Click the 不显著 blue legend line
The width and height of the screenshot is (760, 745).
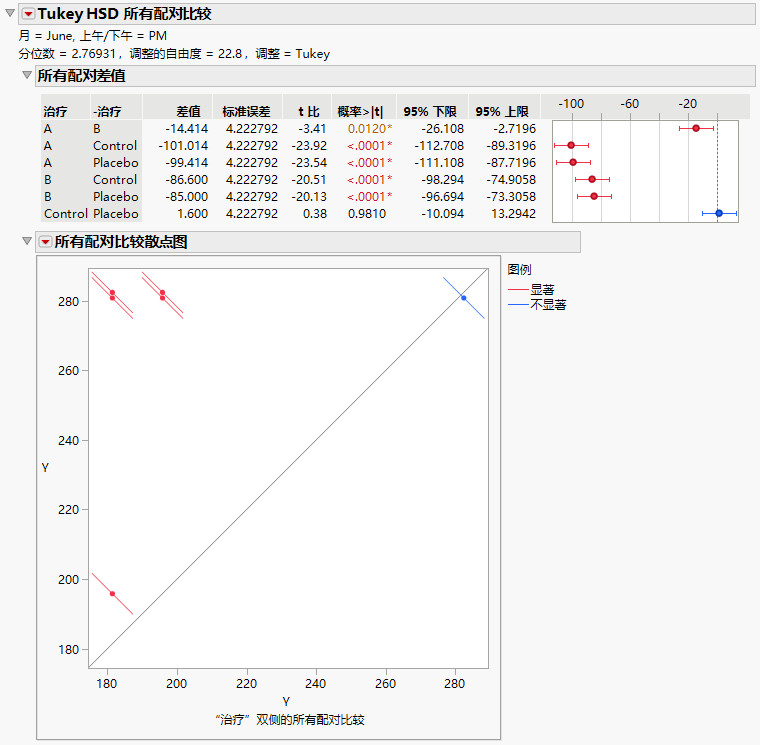[x=518, y=305]
